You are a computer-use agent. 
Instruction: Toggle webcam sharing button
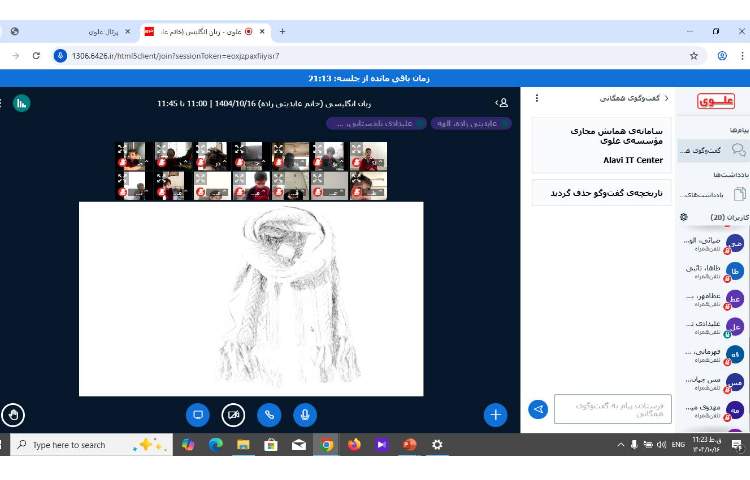tap(233, 414)
